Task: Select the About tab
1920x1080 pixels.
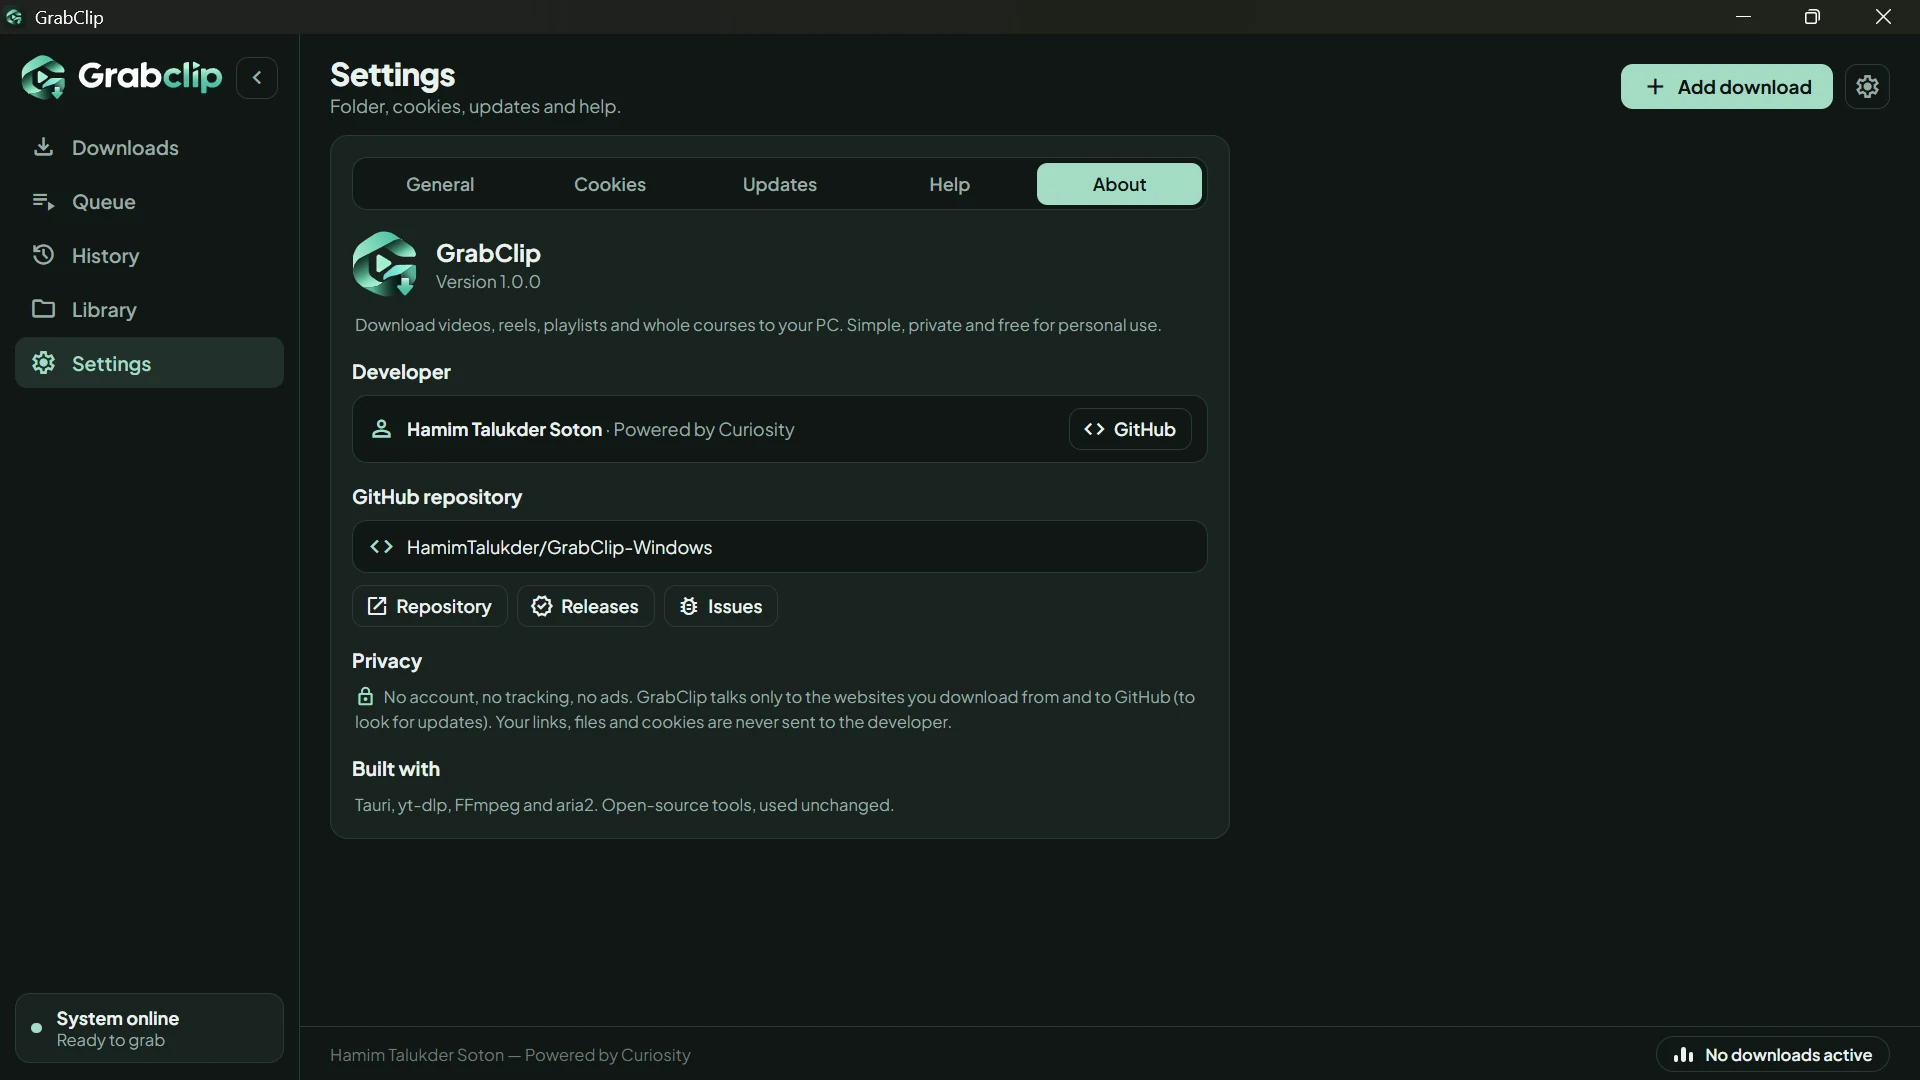Action: pyautogui.click(x=1119, y=184)
